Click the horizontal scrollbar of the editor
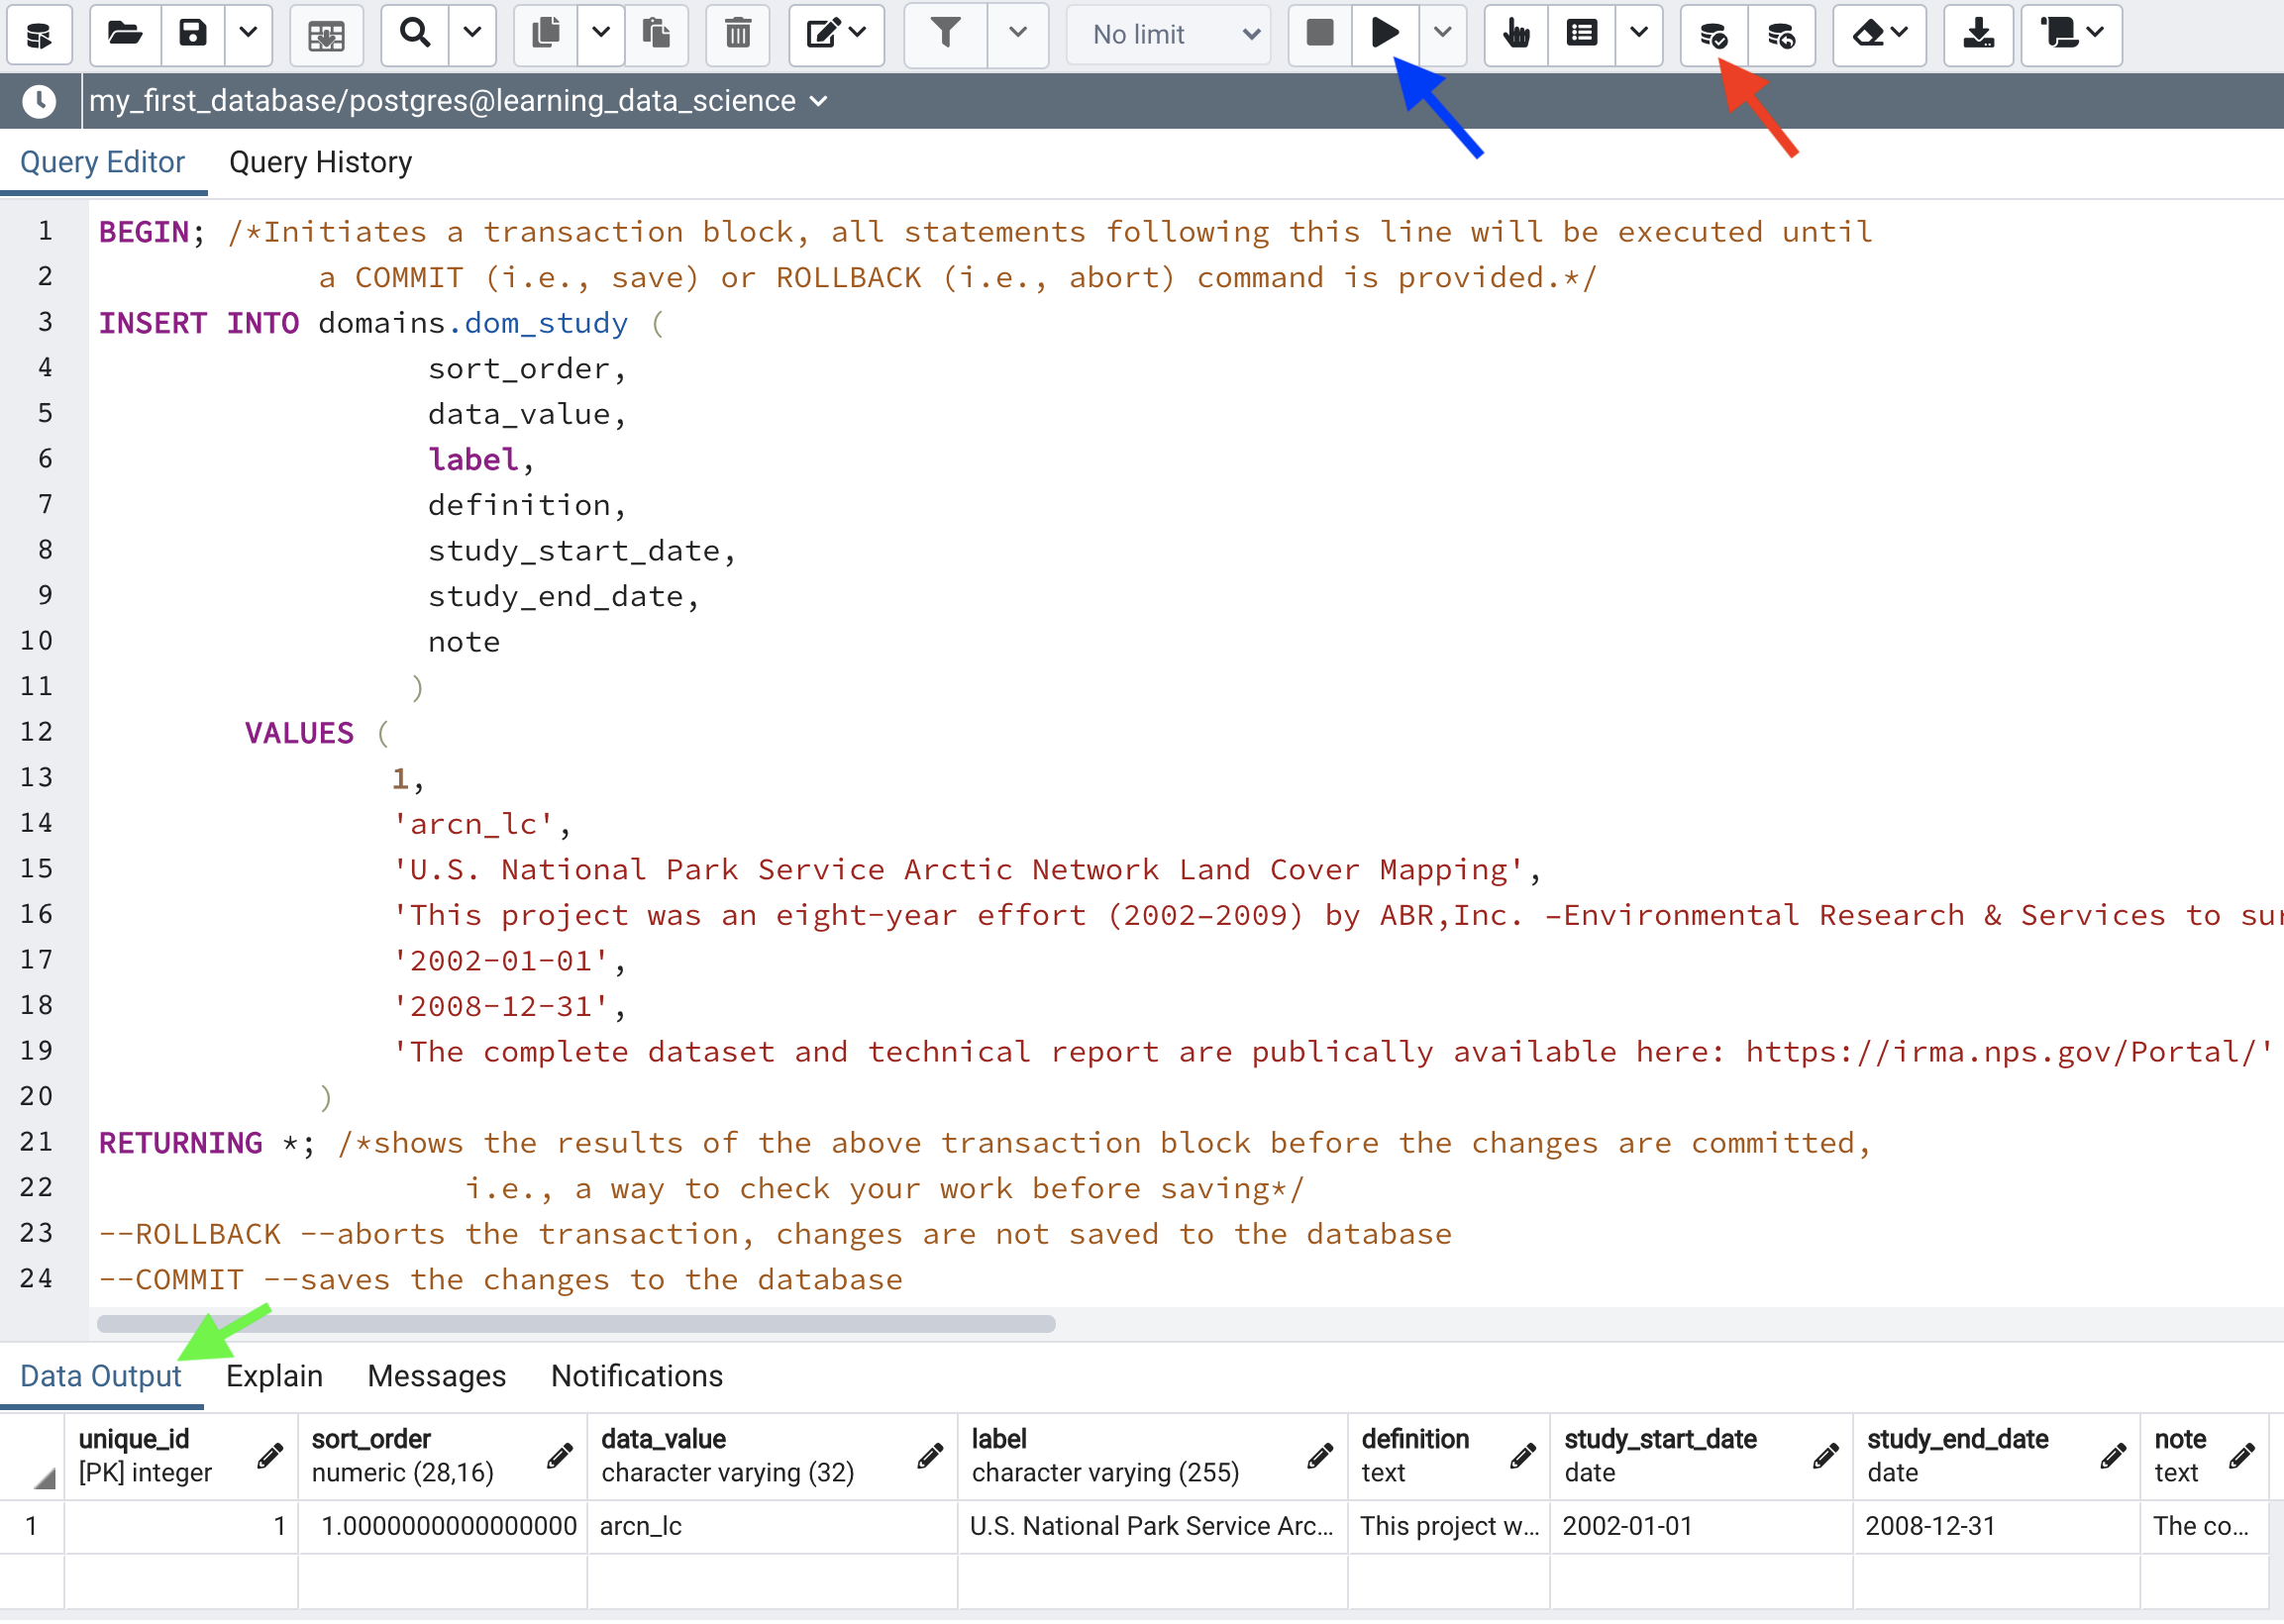This screenshot has height=1624, width=2284. [576, 1326]
